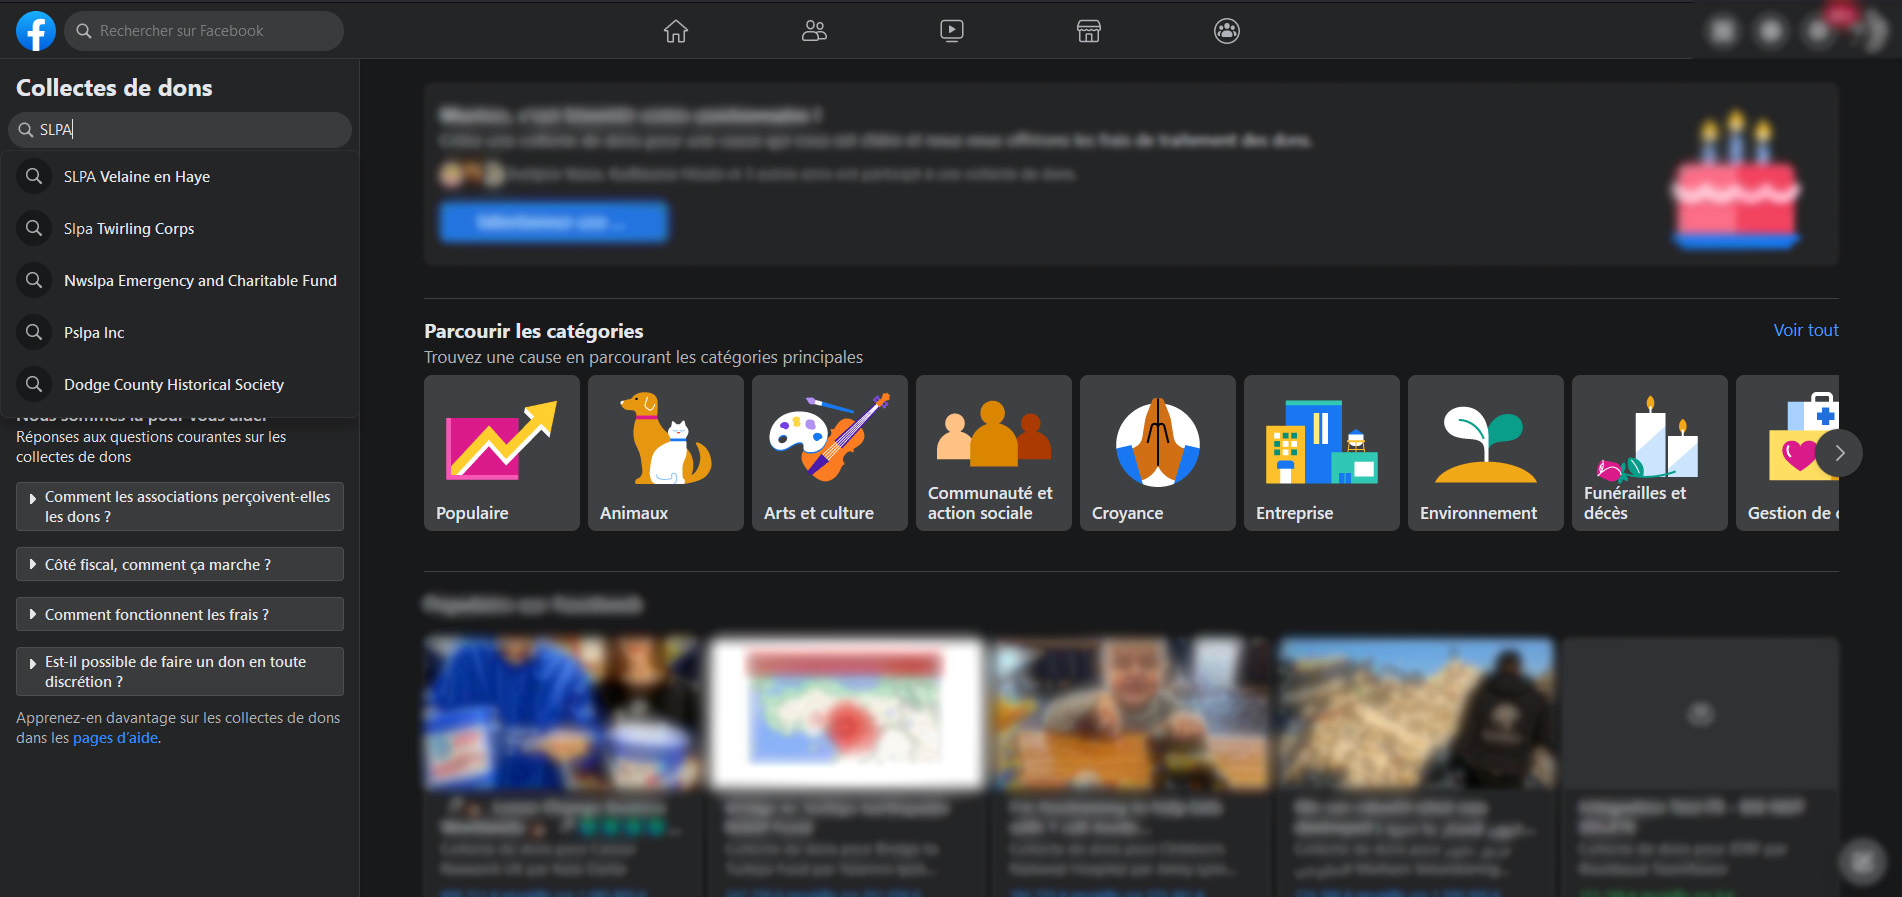The width and height of the screenshot is (1902, 897).
Task: Click the Environnement sprout icon
Action: 1486,444
